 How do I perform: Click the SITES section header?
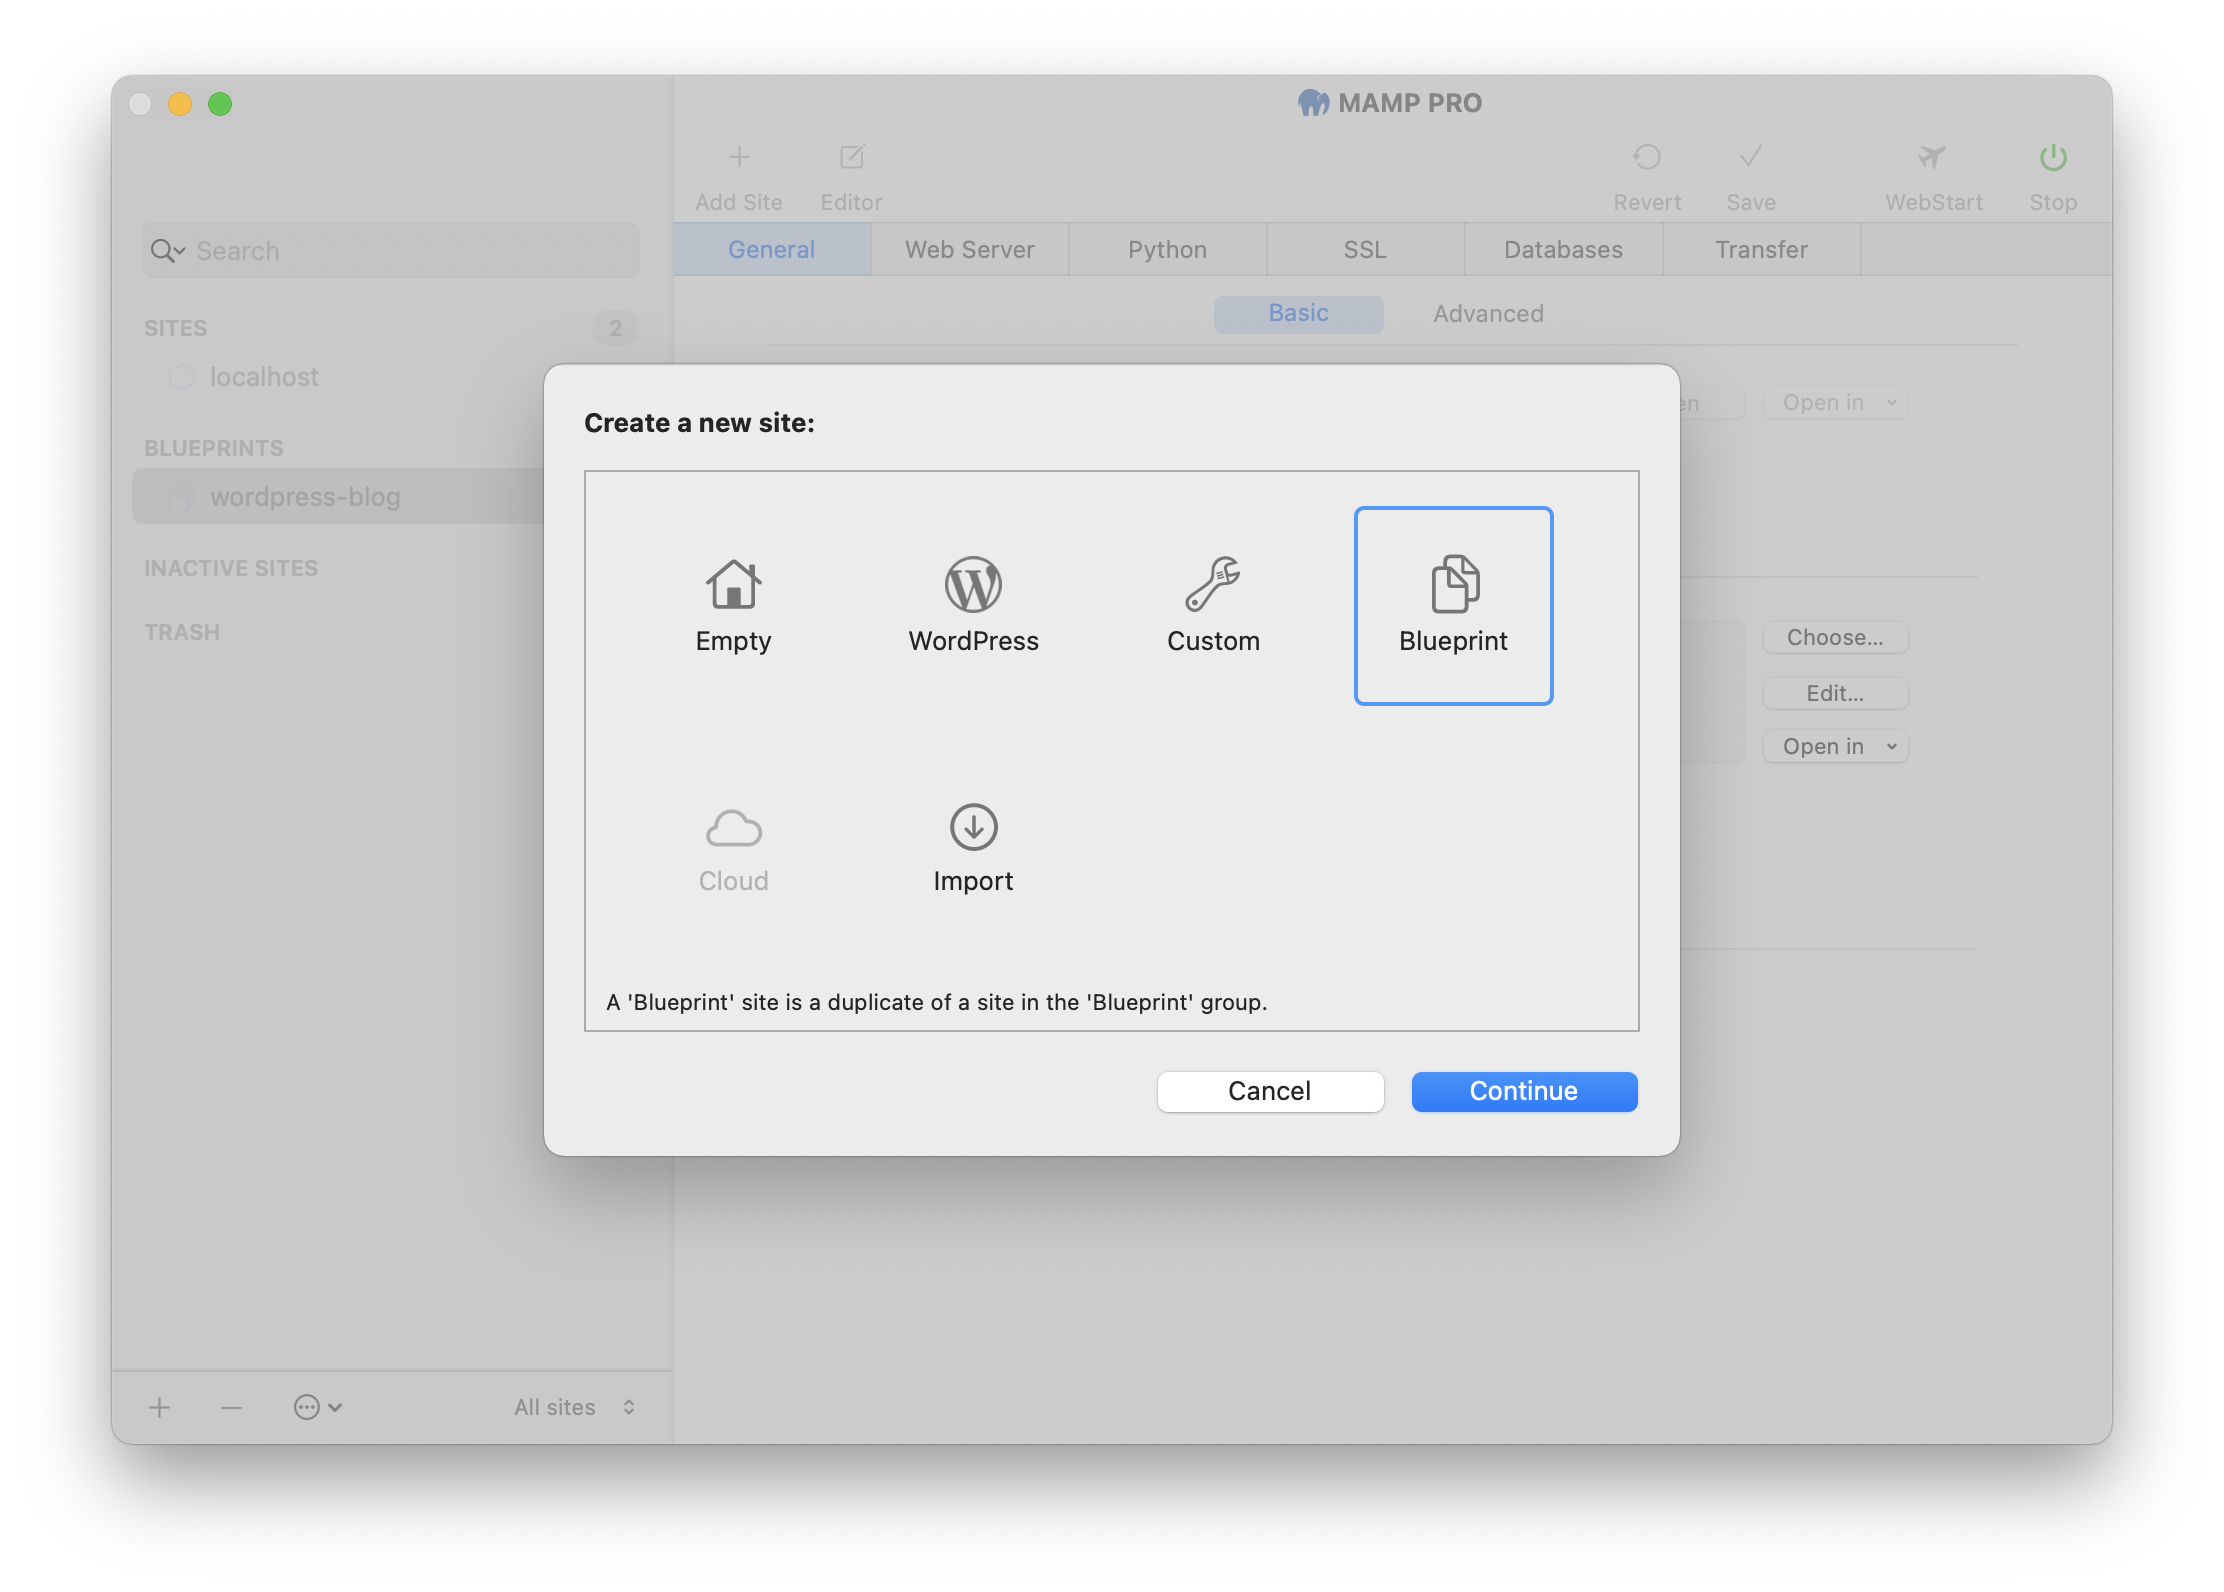pos(175,328)
